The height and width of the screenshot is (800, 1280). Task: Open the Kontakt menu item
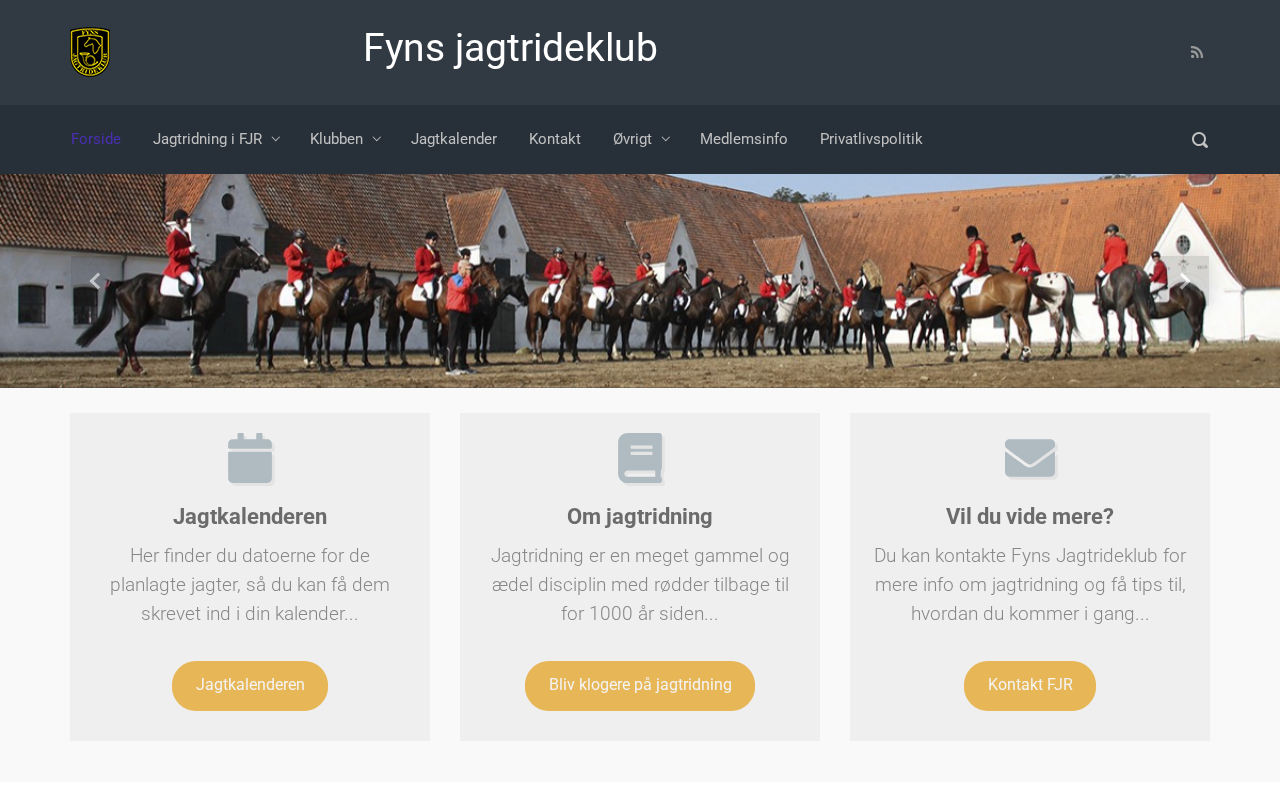tap(555, 139)
